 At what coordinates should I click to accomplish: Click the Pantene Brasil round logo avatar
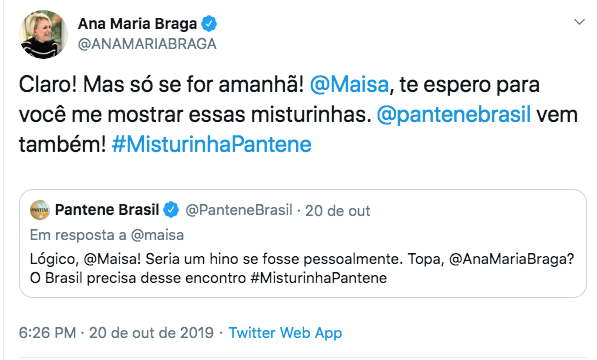(x=40, y=210)
